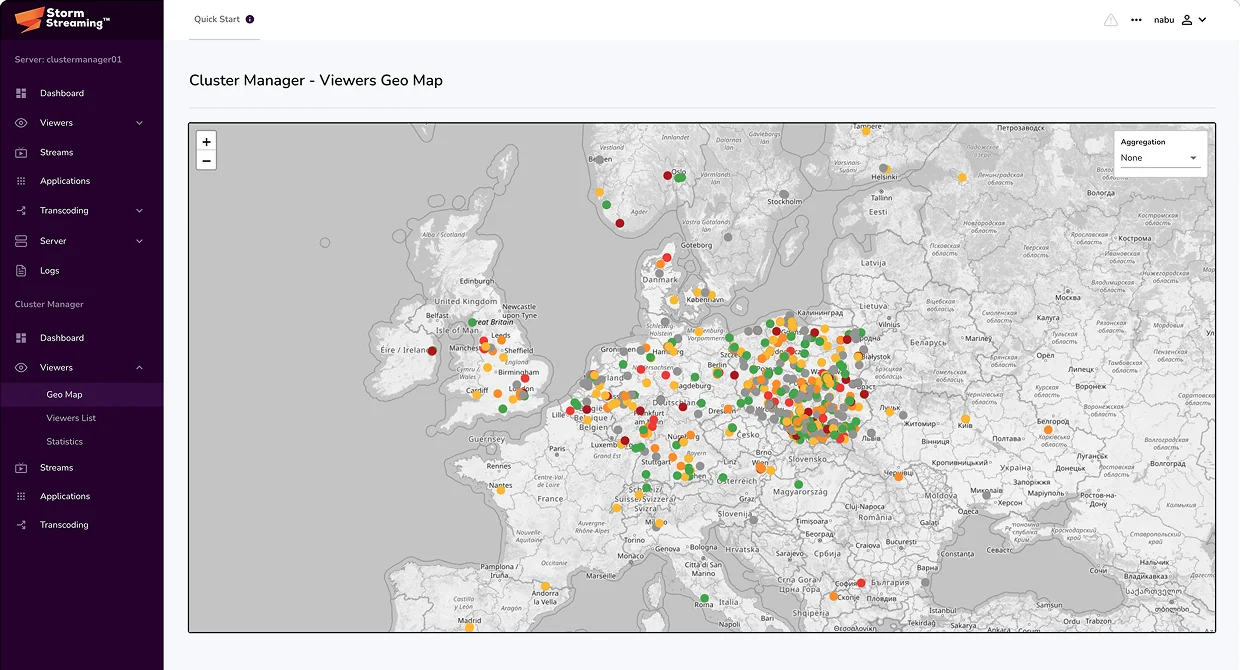Expand the Viewers menu in top sidebar
The height and width of the screenshot is (670, 1240).
pos(139,122)
